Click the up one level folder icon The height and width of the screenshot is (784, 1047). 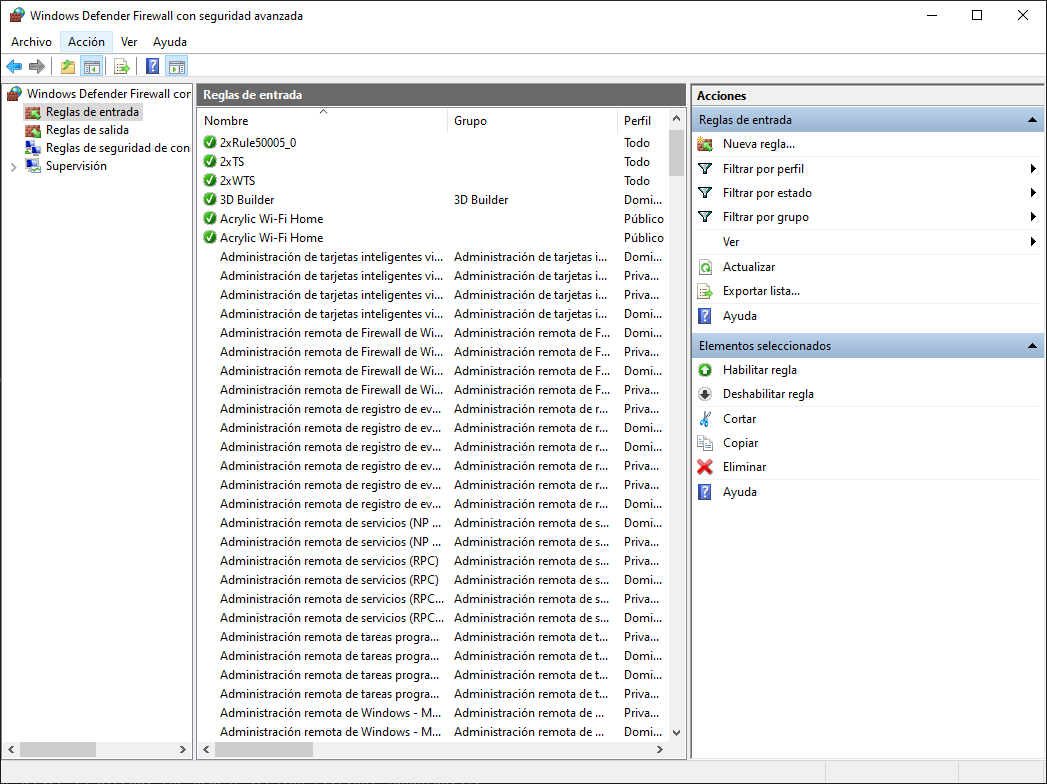[x=67, y=66]
